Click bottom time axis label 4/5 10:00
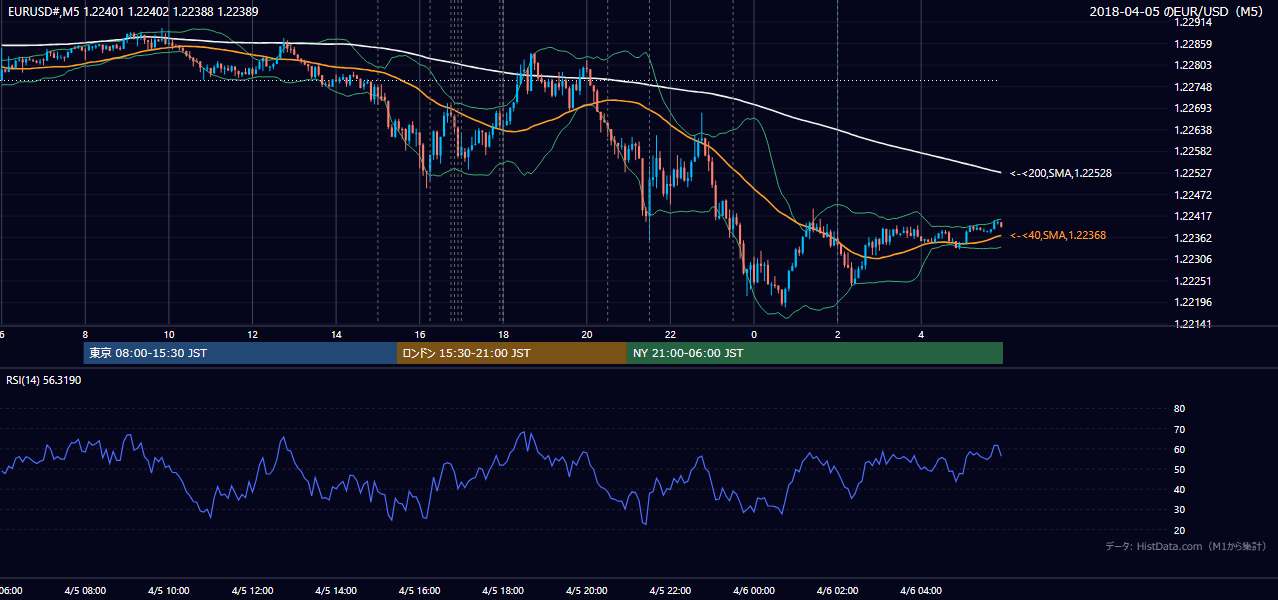Viewport: 1278px width, 600px height. pyautogui.click(x=168, y=591)
